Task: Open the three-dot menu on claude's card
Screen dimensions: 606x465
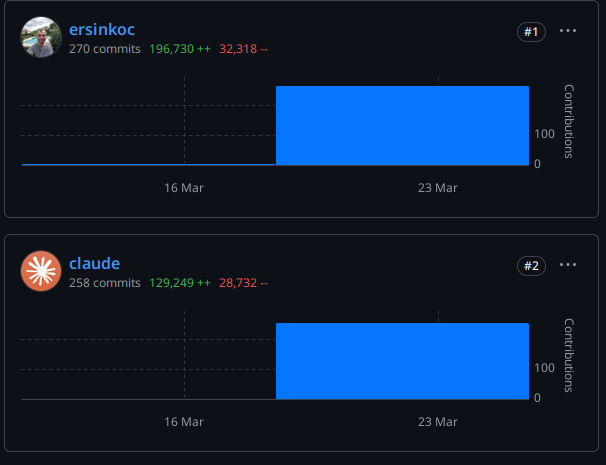Action: click(568, 264)
